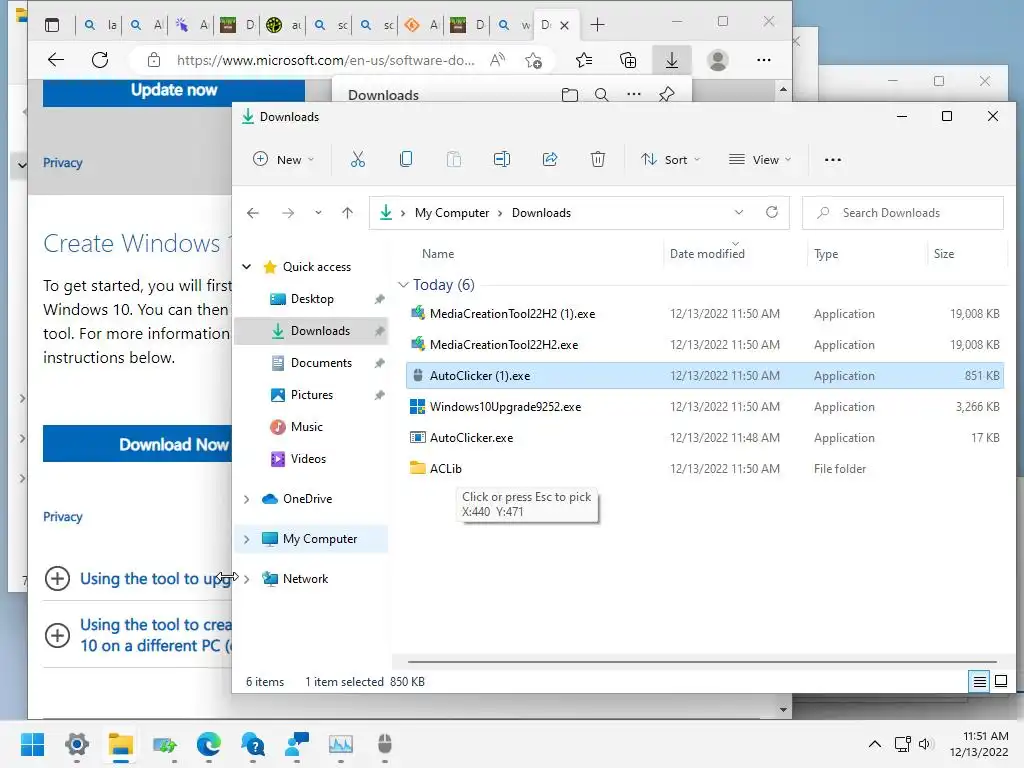Open the Windows Start button
The width and height of the screenshot is (1024, 768).
point(32,744)
